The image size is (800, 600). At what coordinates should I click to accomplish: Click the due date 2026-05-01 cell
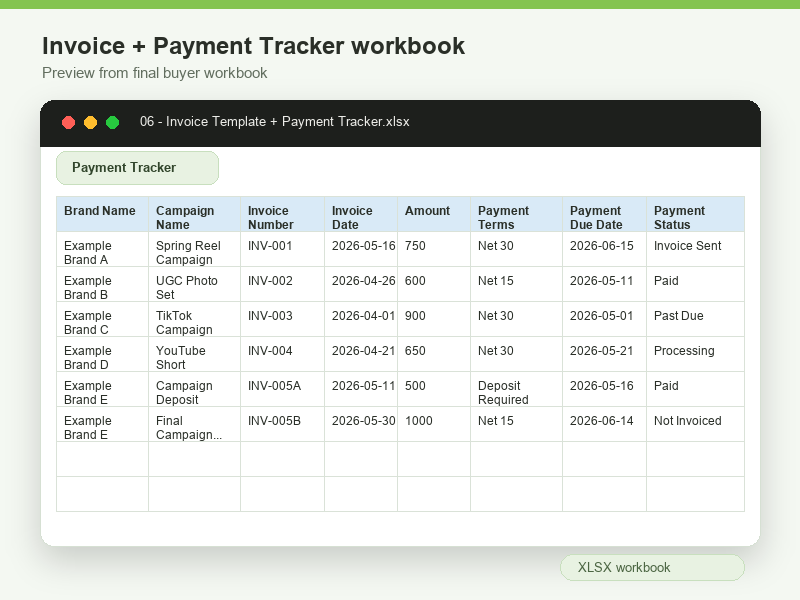(604, 319)
